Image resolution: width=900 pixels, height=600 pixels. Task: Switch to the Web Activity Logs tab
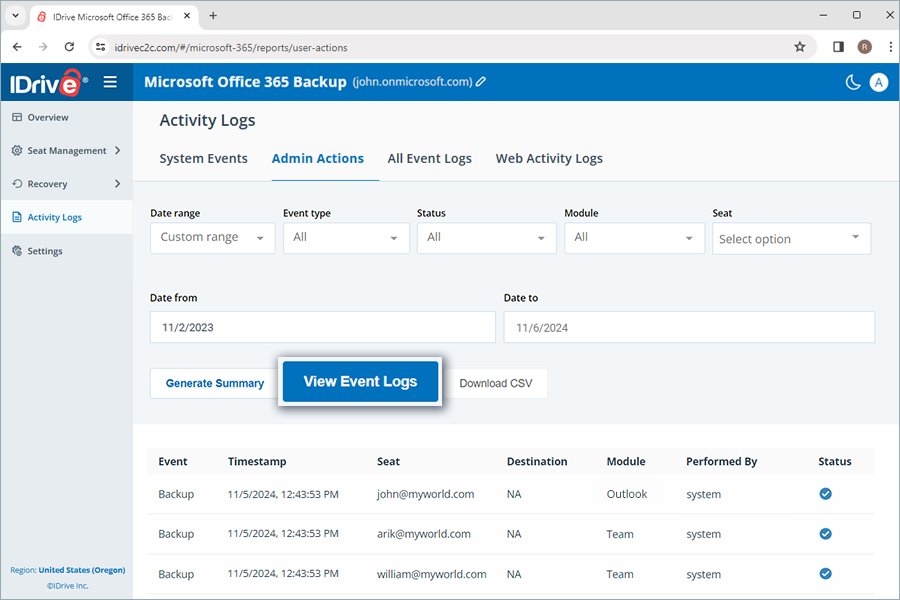click(x=549, y=158)
